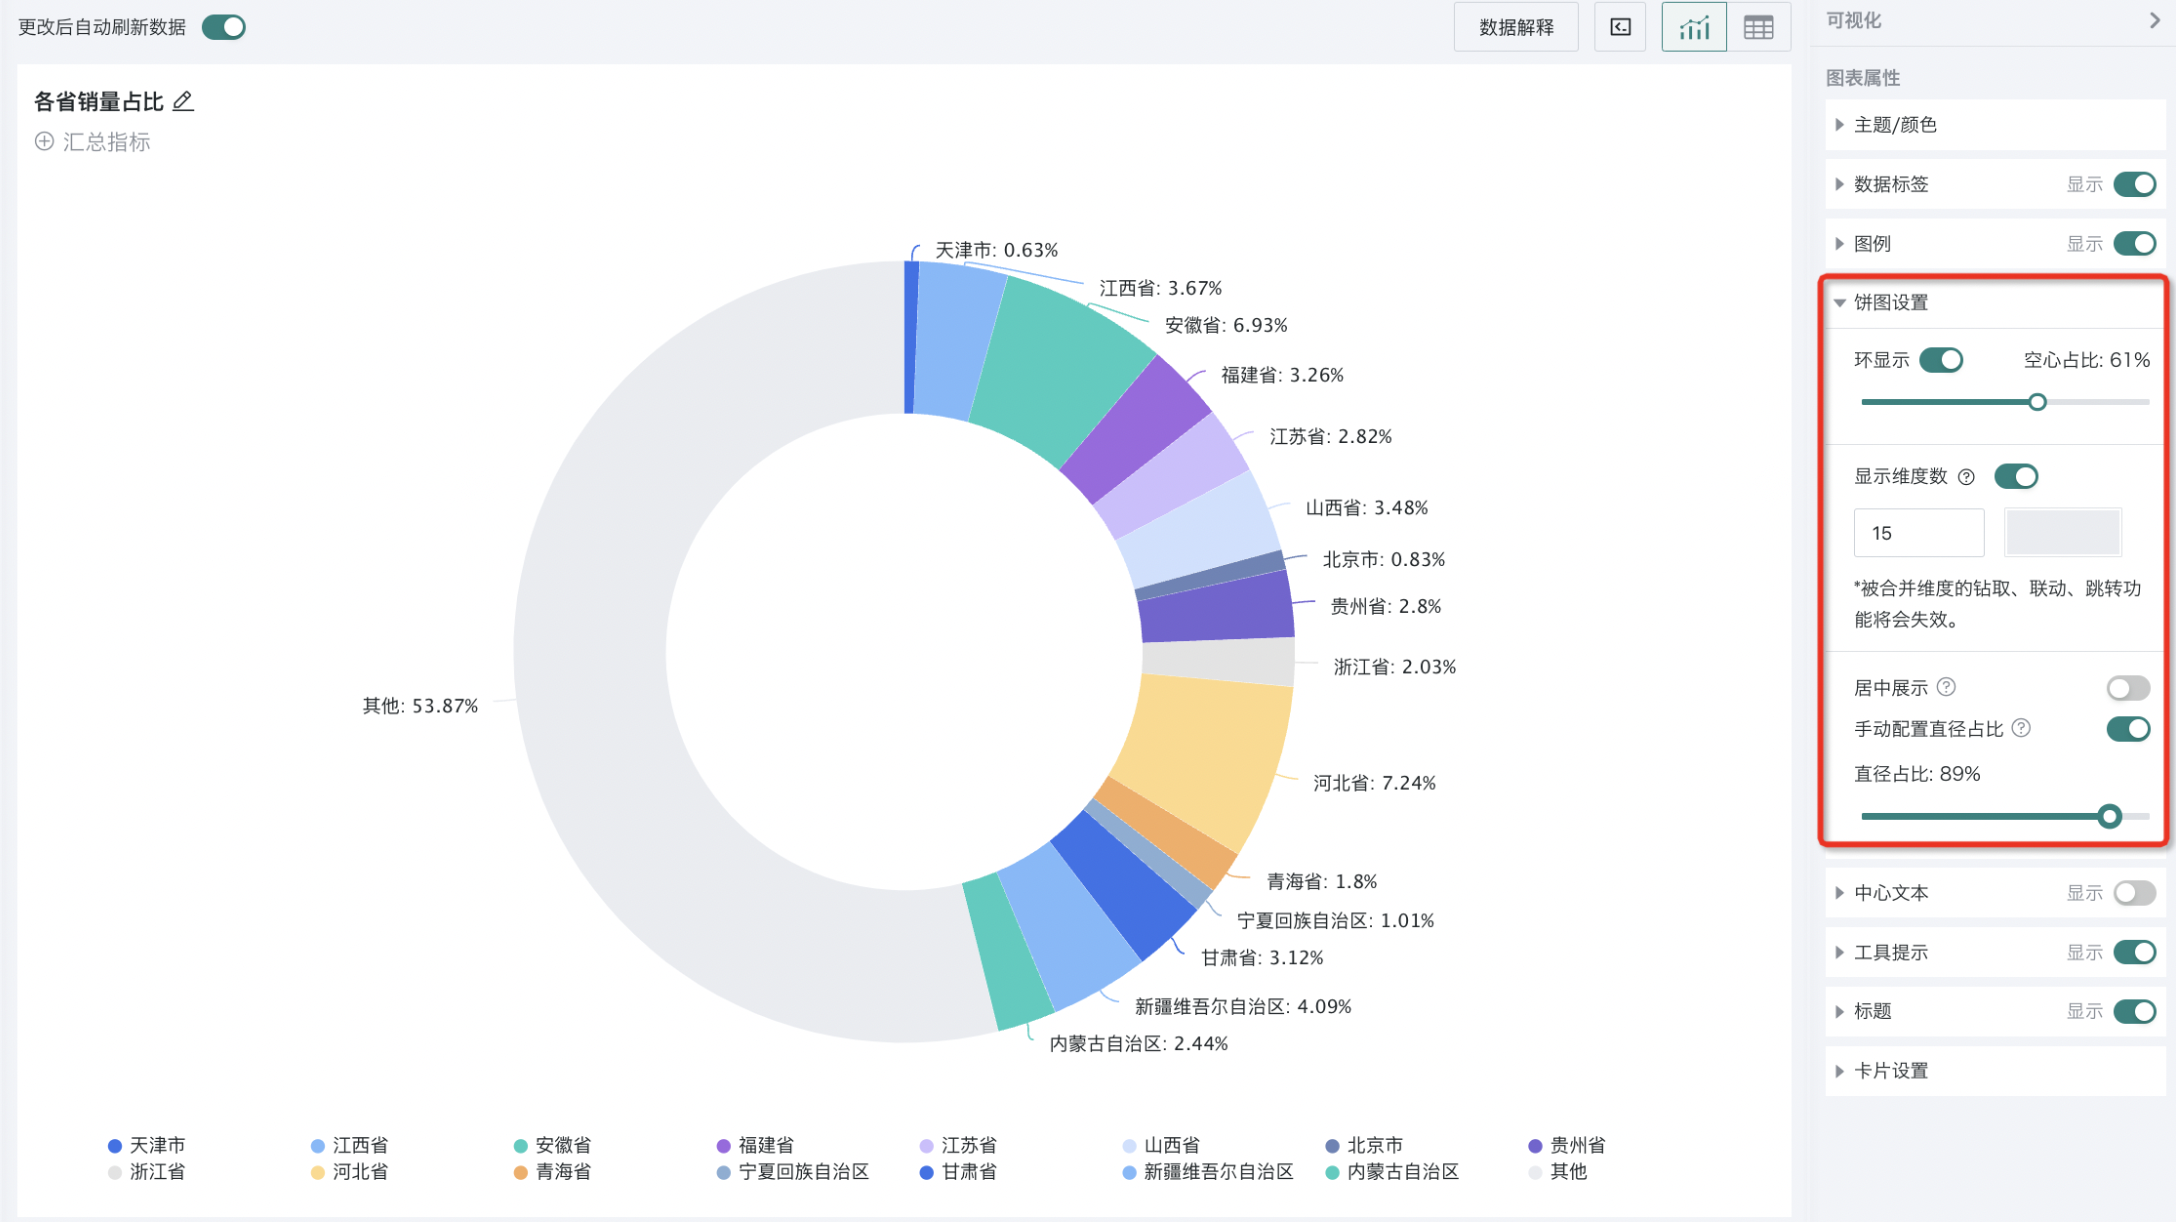
Task: Click the 新疆维吾尔自治区 legend dot
Action: pos(1130,1173)
